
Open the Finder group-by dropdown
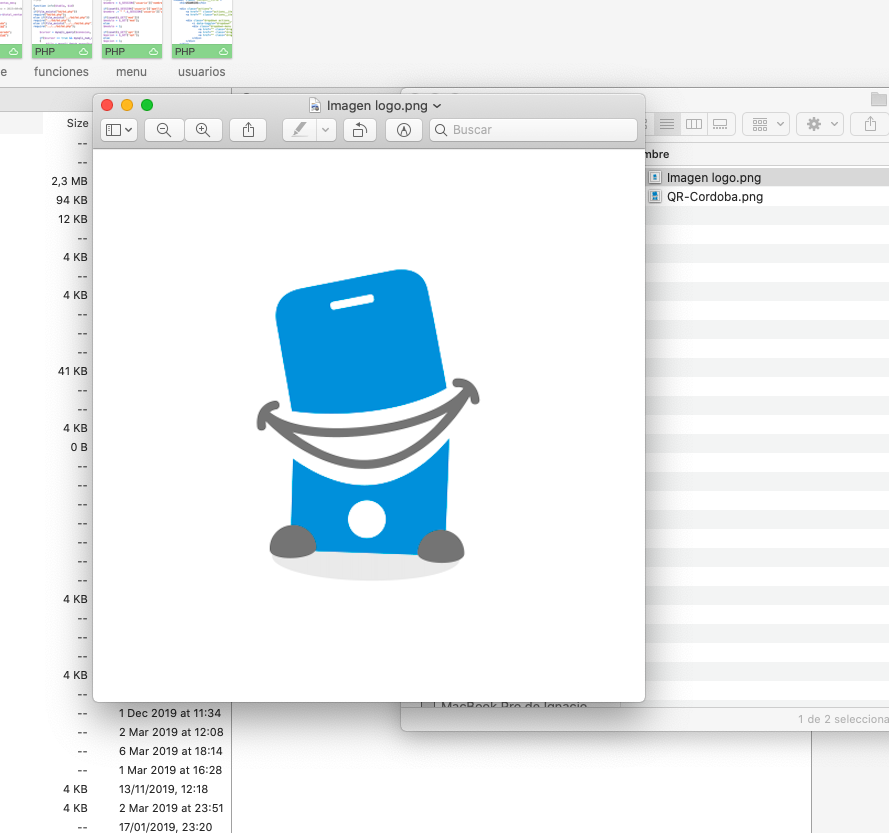[x=767, y=124]
